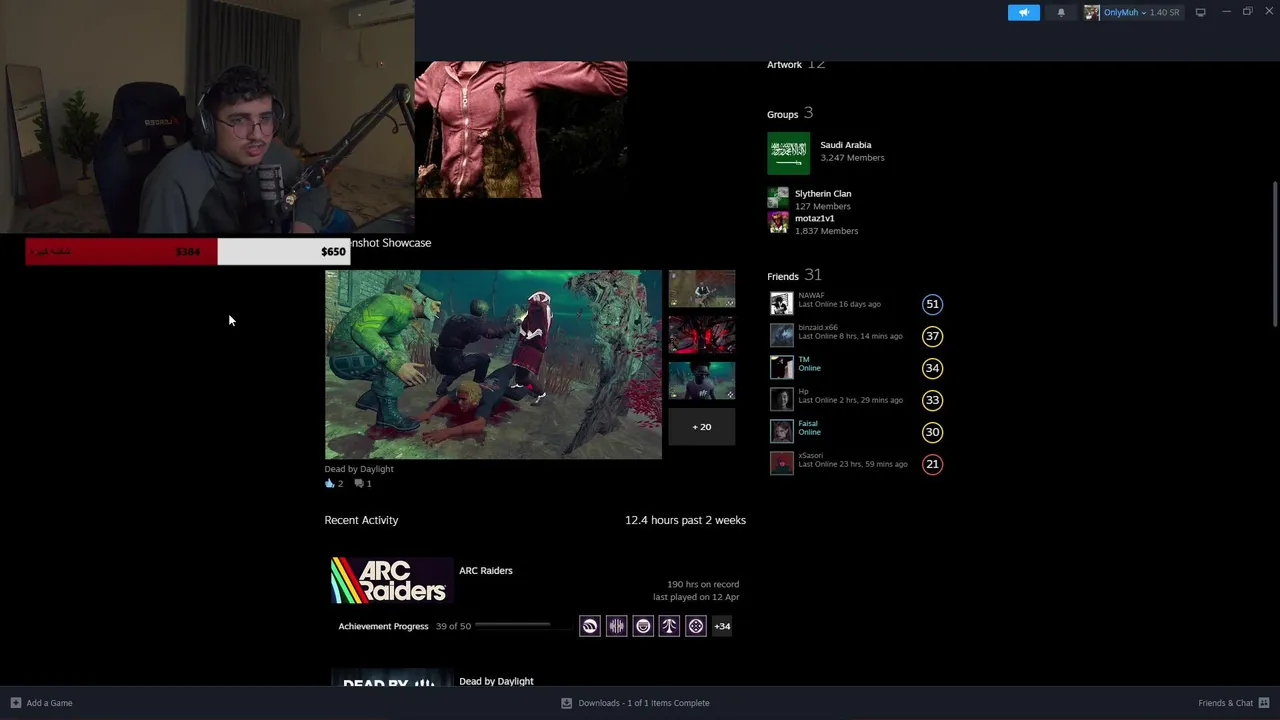This screenshot has height=720, width=1280.
Task: Open the Groups list link
Action: (x=782, y=114)
